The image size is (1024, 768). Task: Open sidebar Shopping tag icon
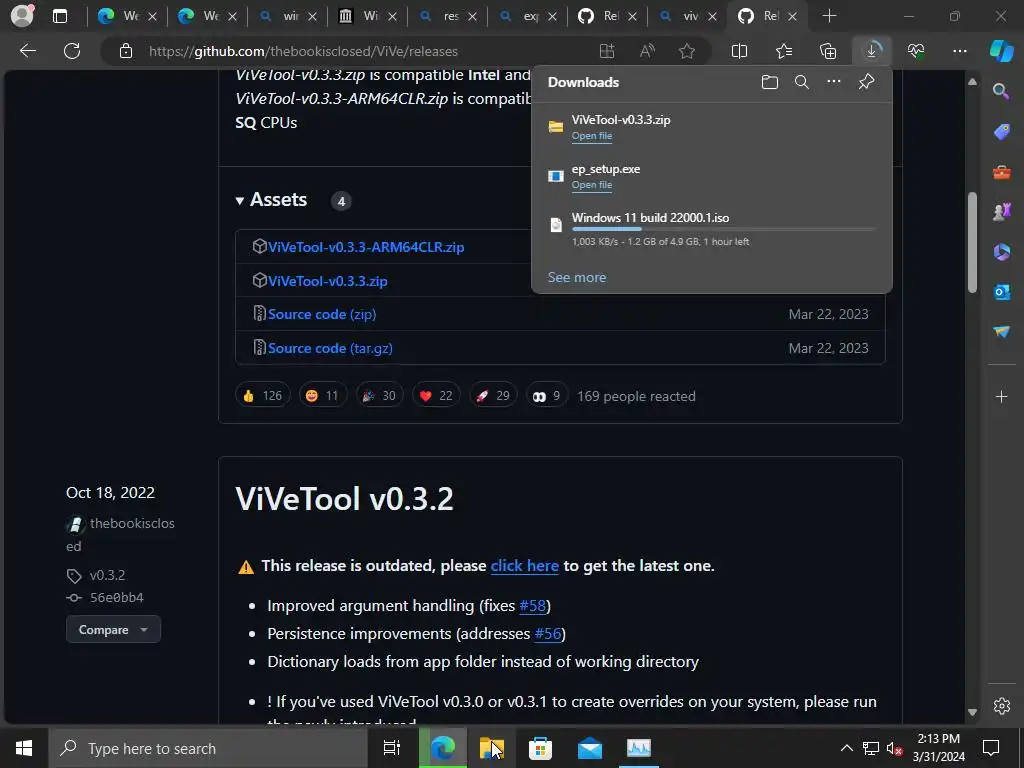point(1001,132)
